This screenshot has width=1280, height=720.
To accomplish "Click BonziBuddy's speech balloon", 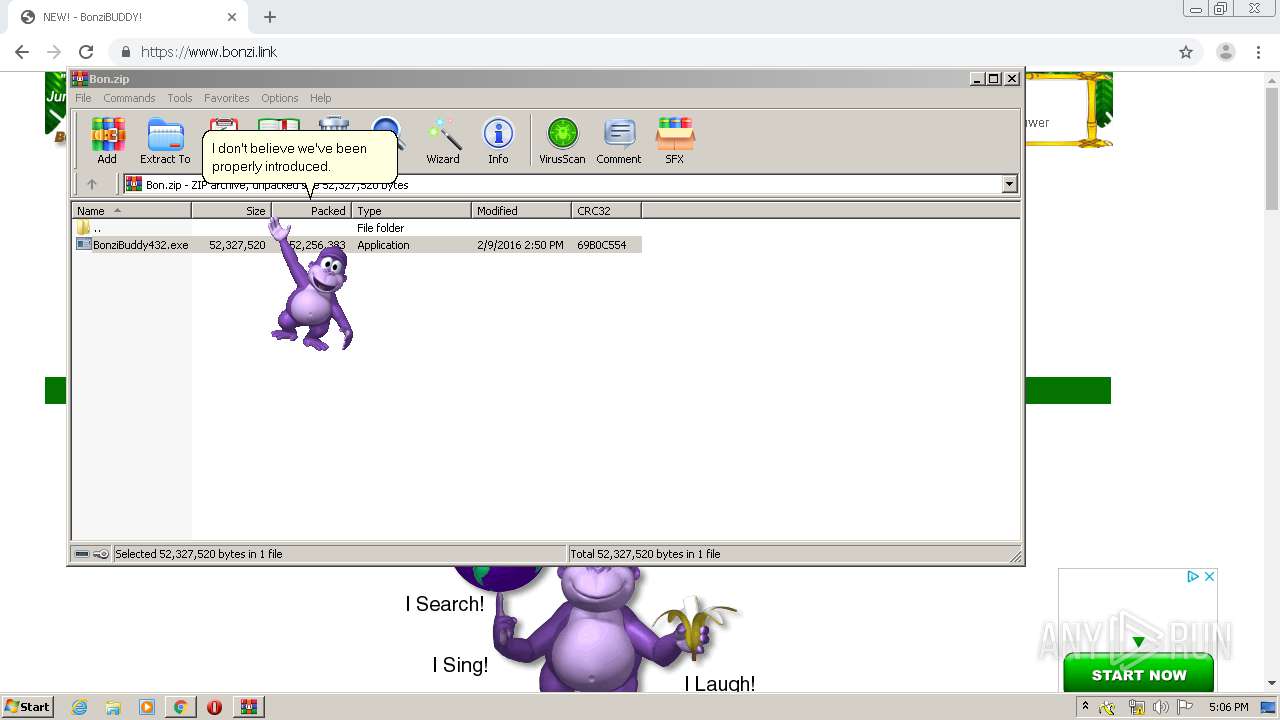I will tap(300, 157).
